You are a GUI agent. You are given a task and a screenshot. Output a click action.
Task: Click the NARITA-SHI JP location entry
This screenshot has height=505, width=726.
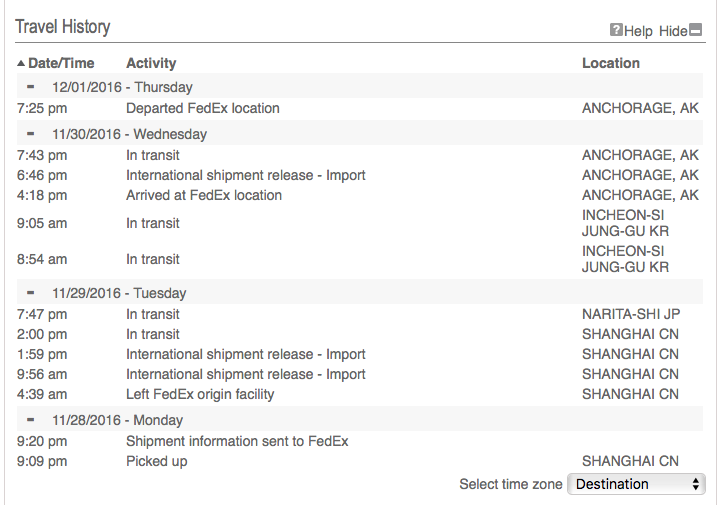631,314
